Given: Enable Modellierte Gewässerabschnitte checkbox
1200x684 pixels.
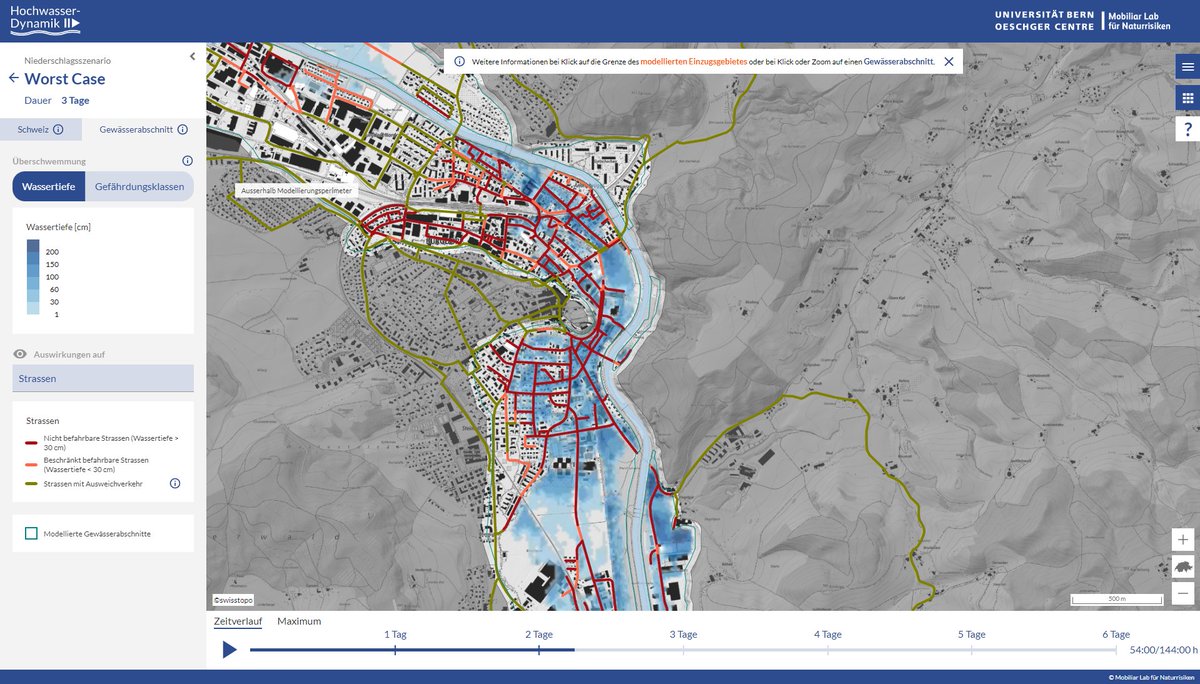Looking at the screenshot, I should click(31, 534).
